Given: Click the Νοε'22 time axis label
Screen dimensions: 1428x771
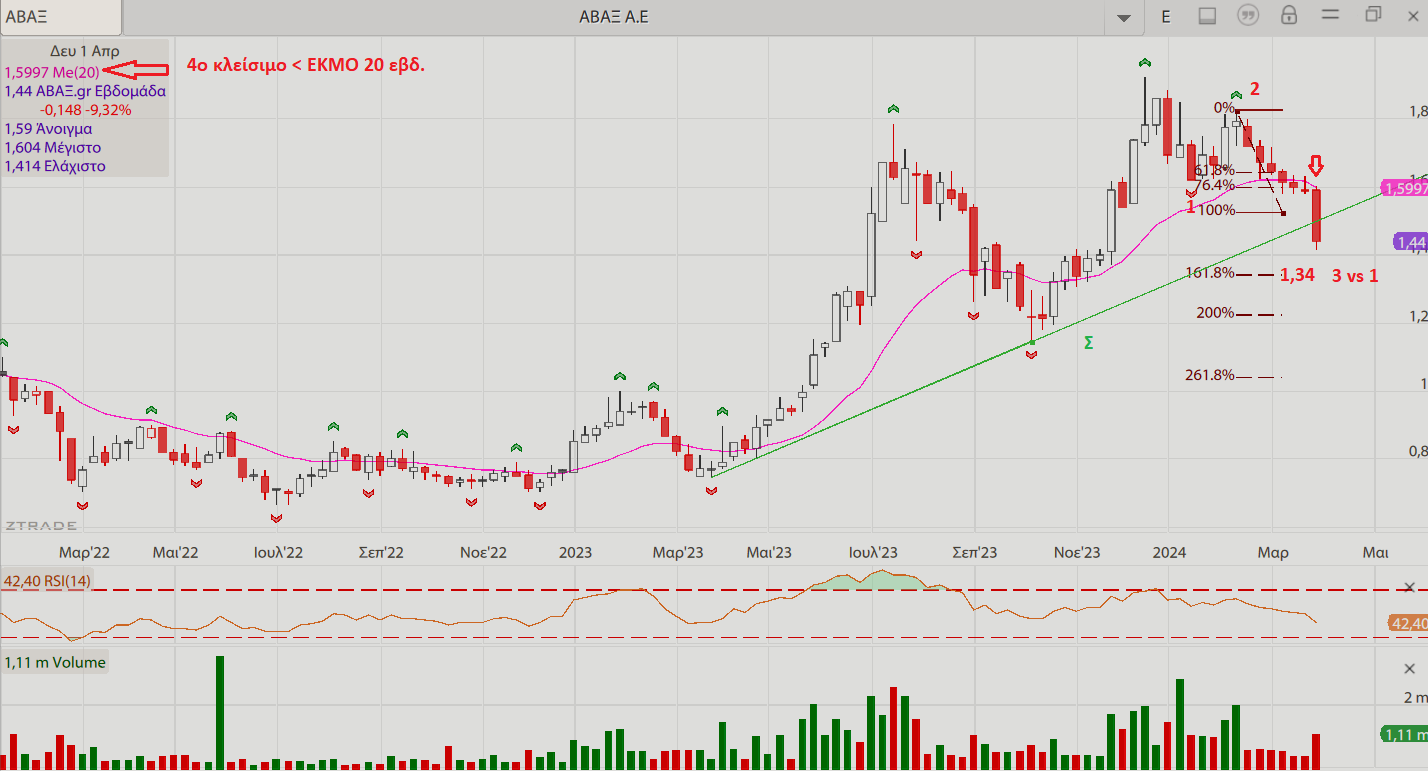Looking at the screenshot, I should [484, 552].
